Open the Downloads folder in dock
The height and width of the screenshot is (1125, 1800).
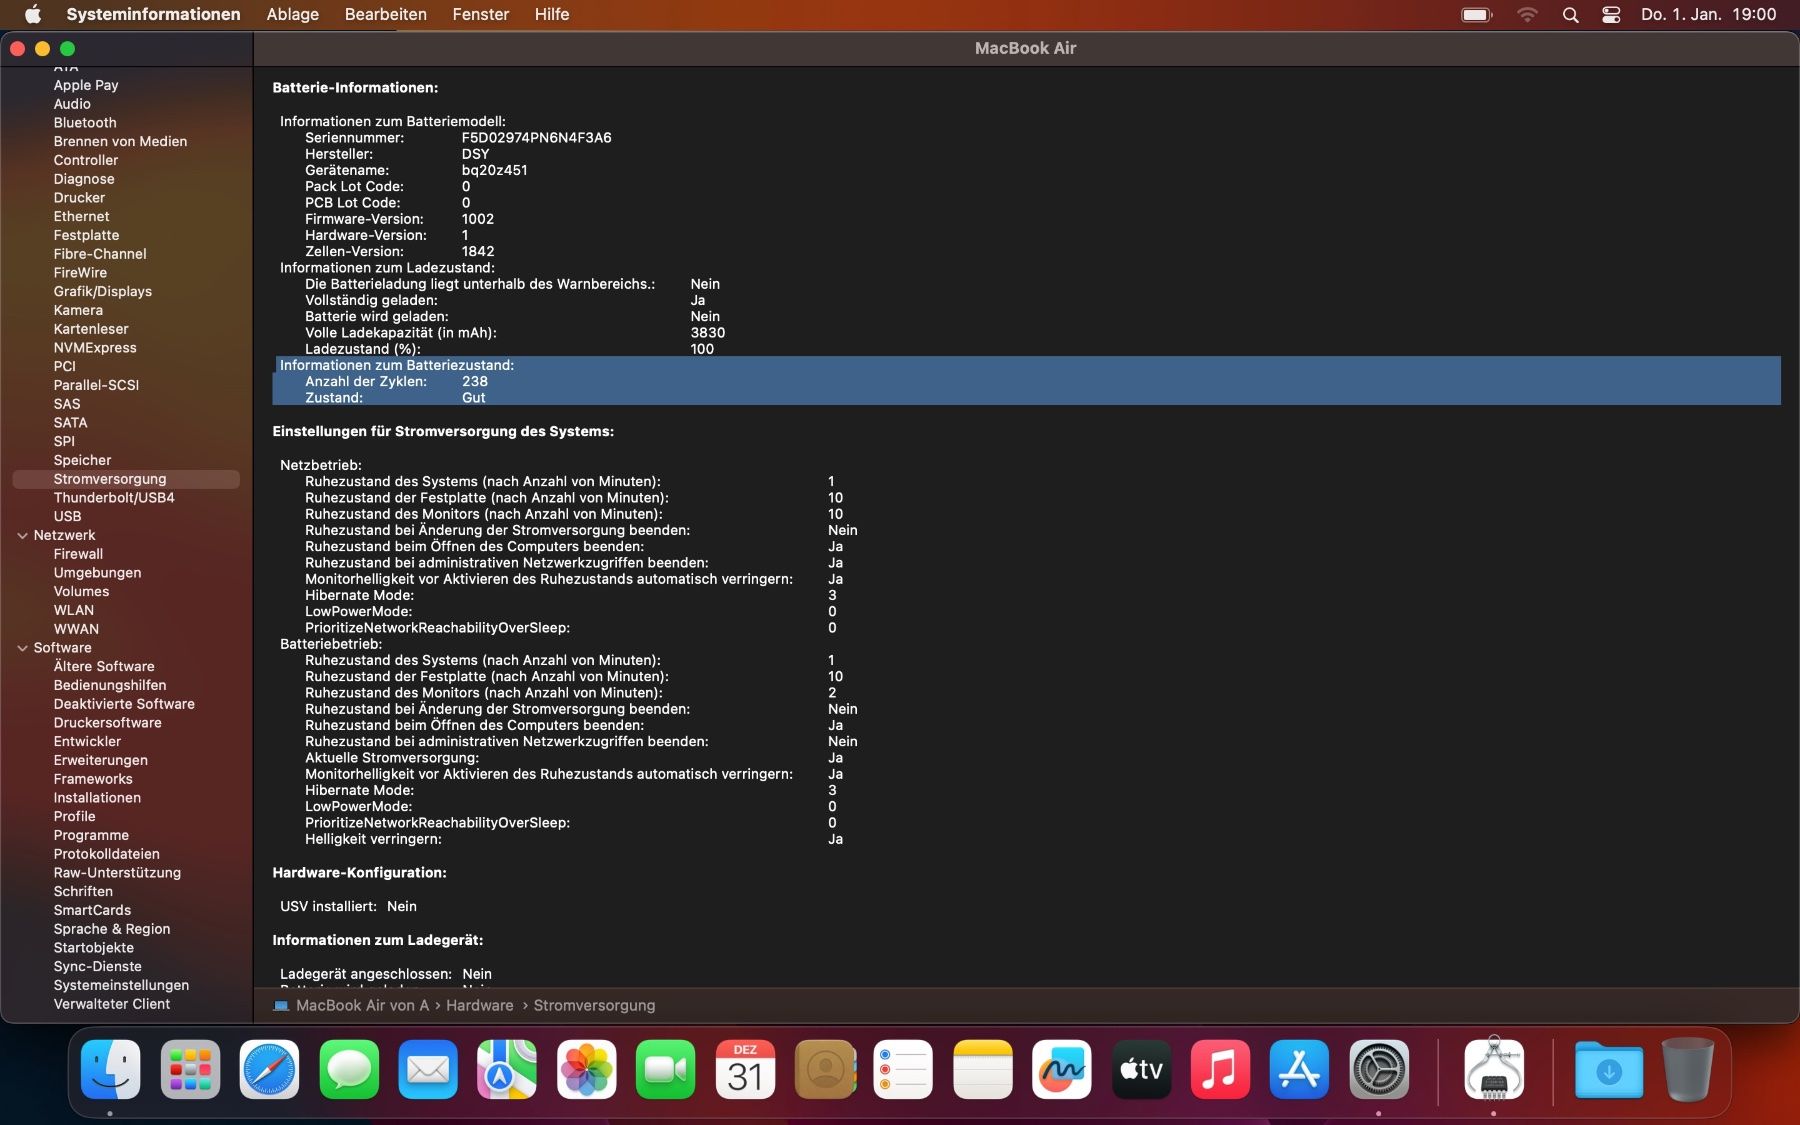(x=1608, y=1069)
